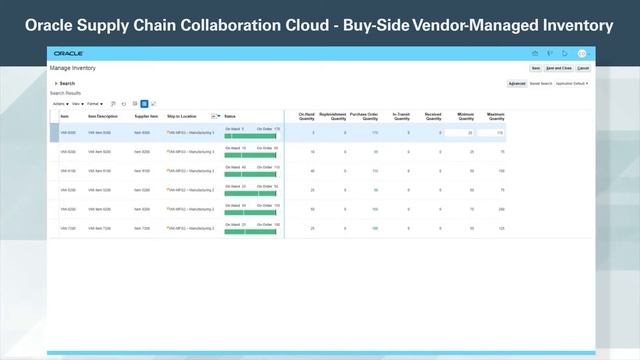Screen dimensions: 640x360
Task: Click the Minimum Quantity input in selected row
Action: (459, 133)
